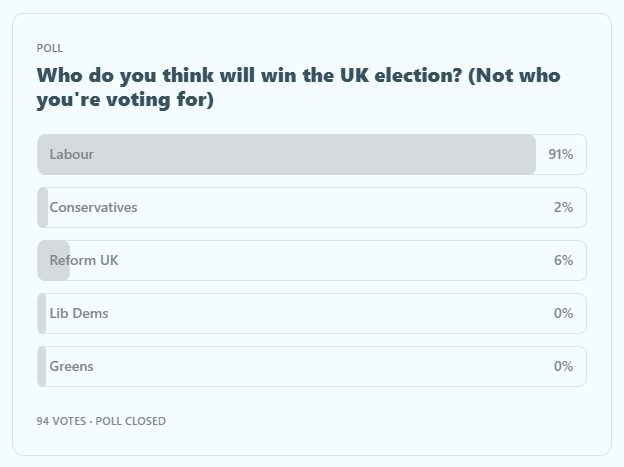
Task: Click the Greens bar sliver
Action: click(42, 367)
